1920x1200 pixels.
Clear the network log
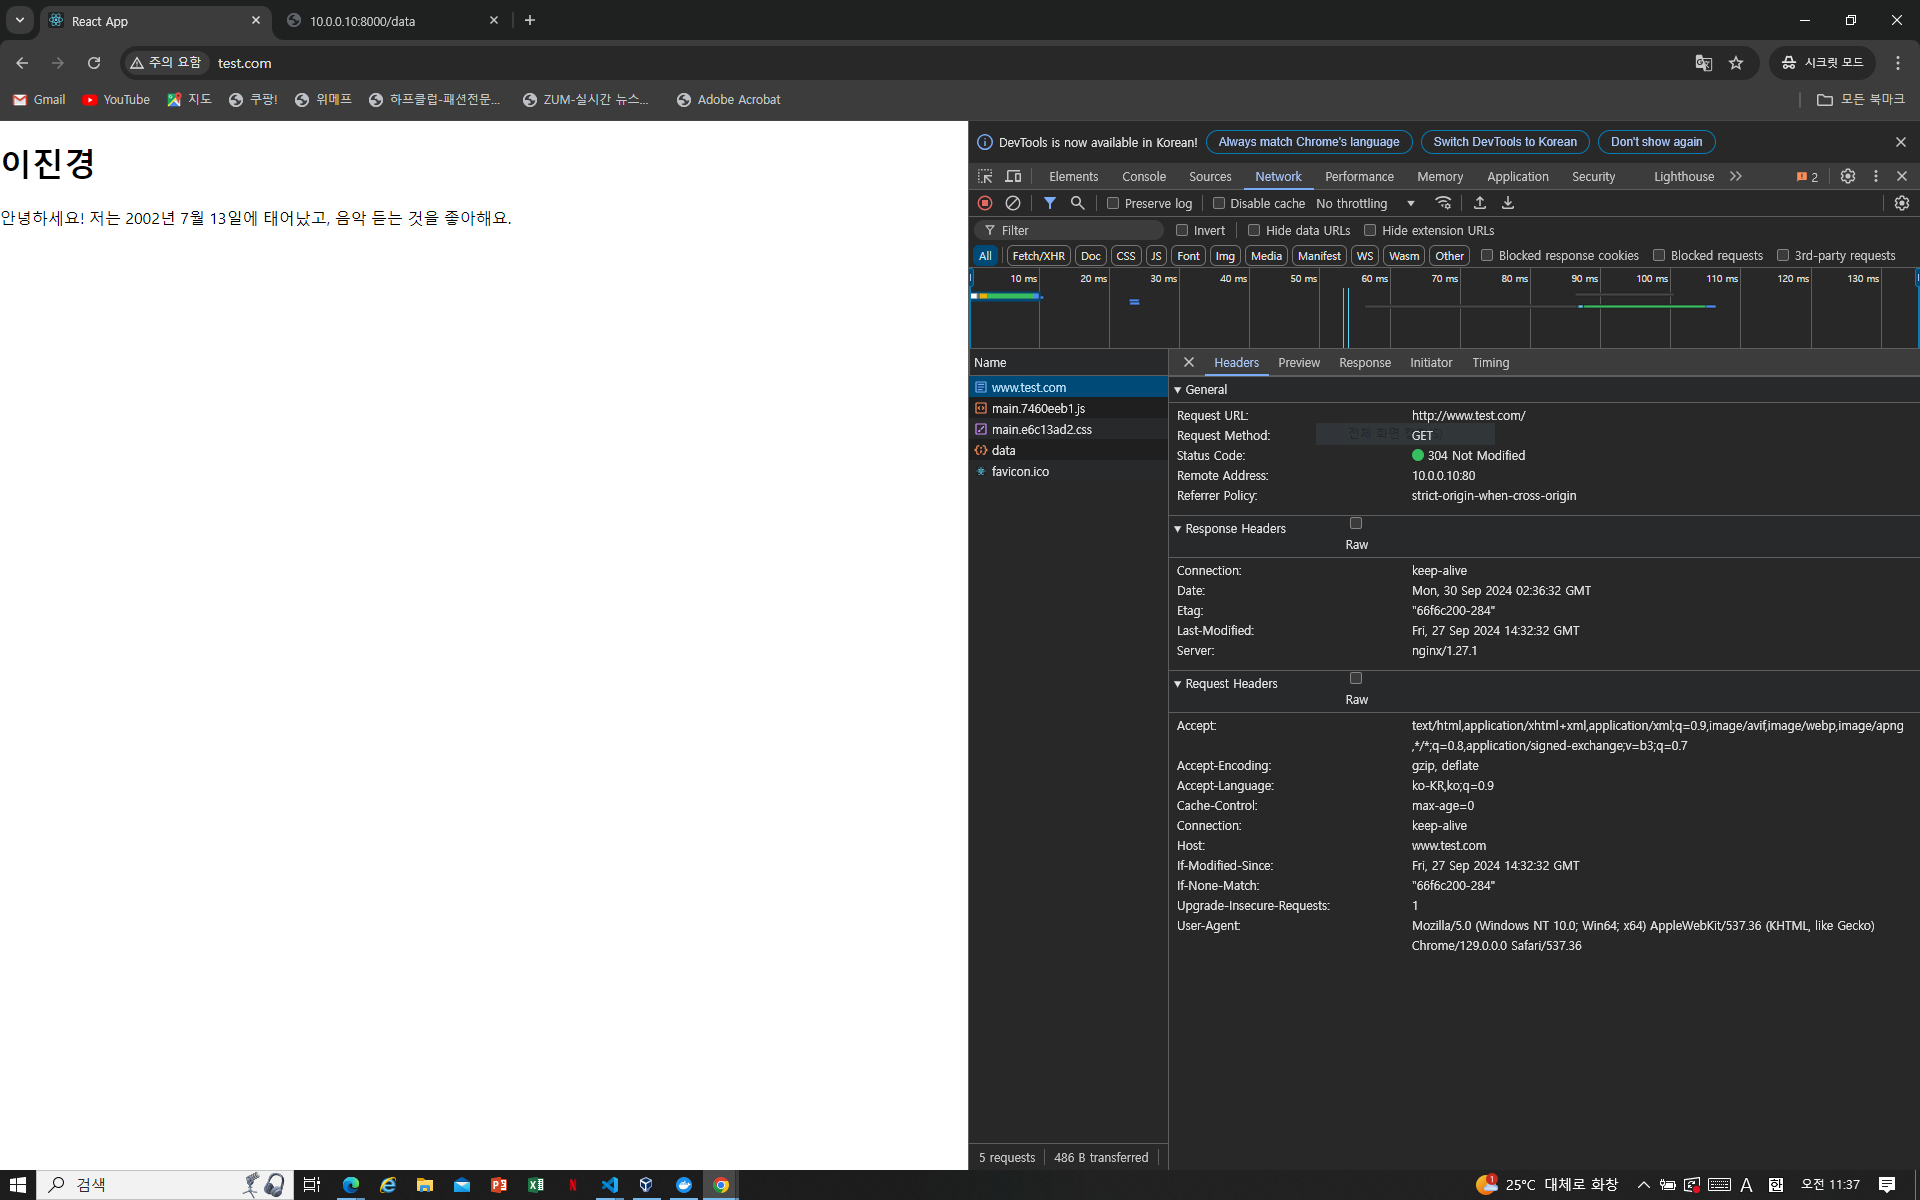(1013, 203)
